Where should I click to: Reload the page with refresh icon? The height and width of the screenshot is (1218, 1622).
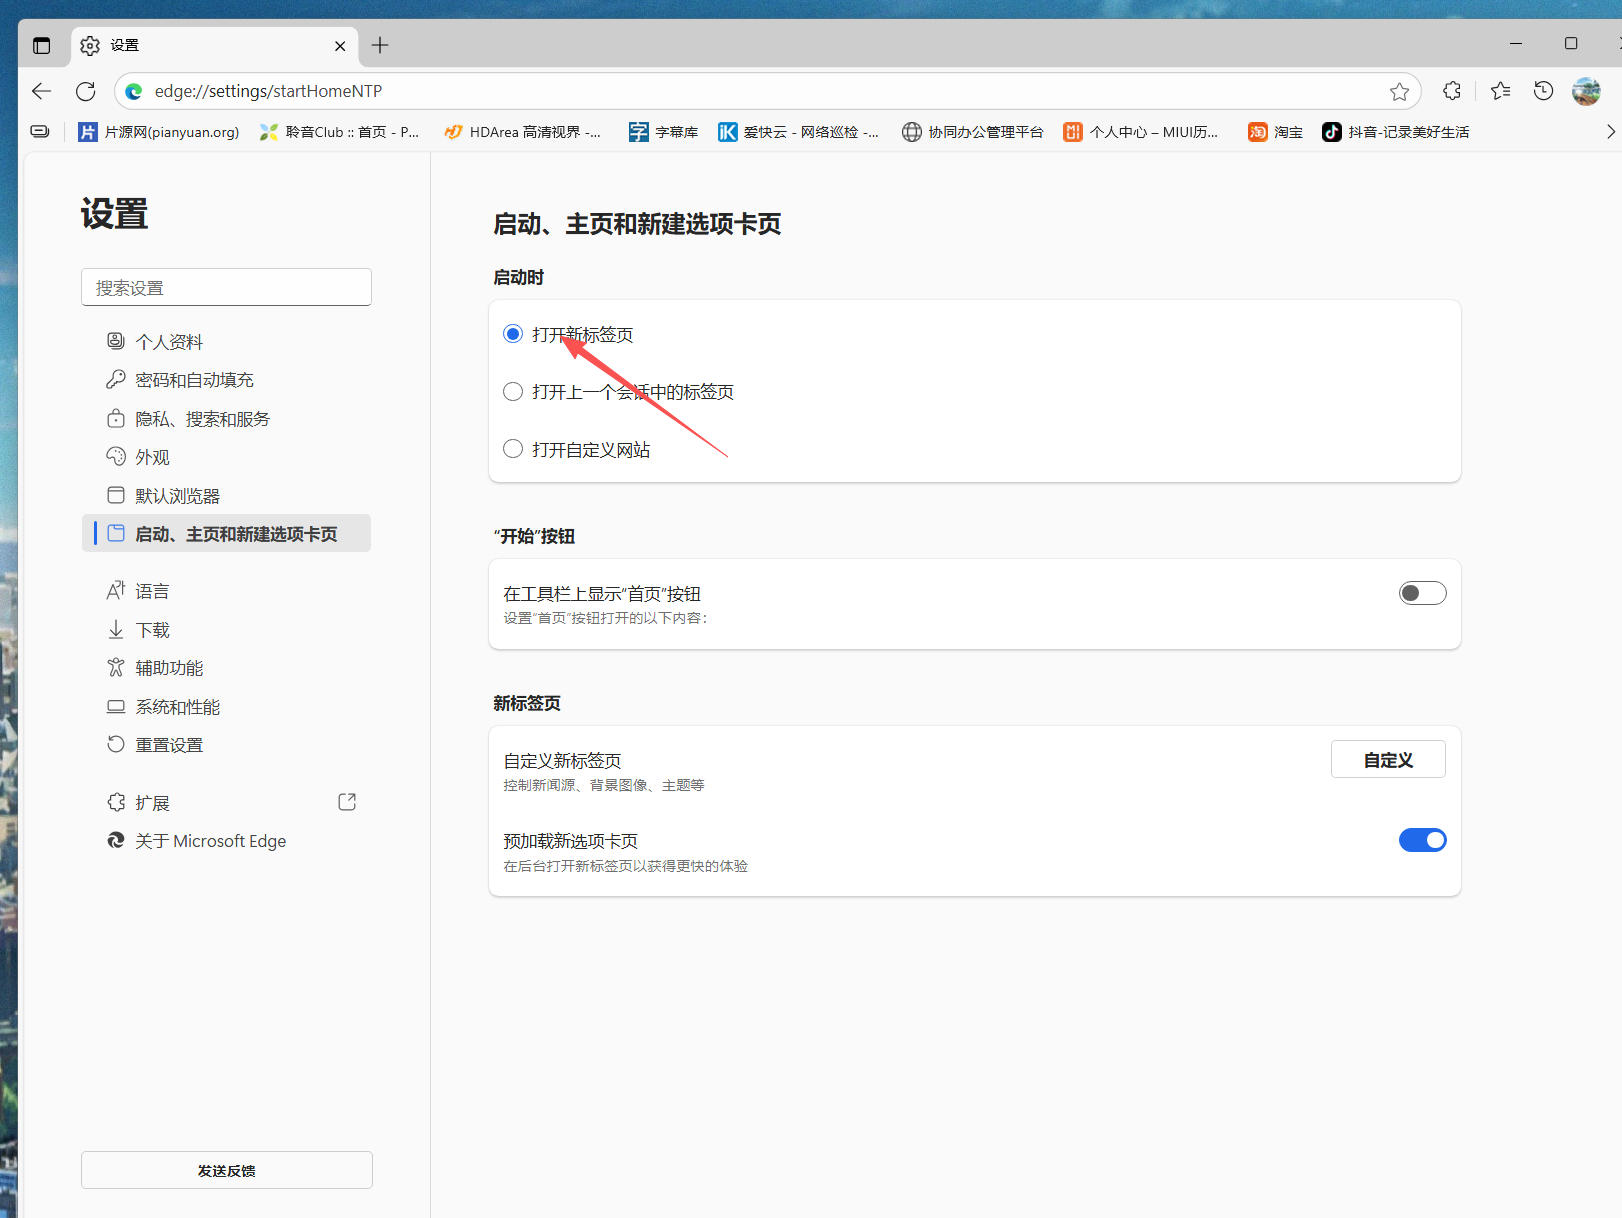pos(86,91)
